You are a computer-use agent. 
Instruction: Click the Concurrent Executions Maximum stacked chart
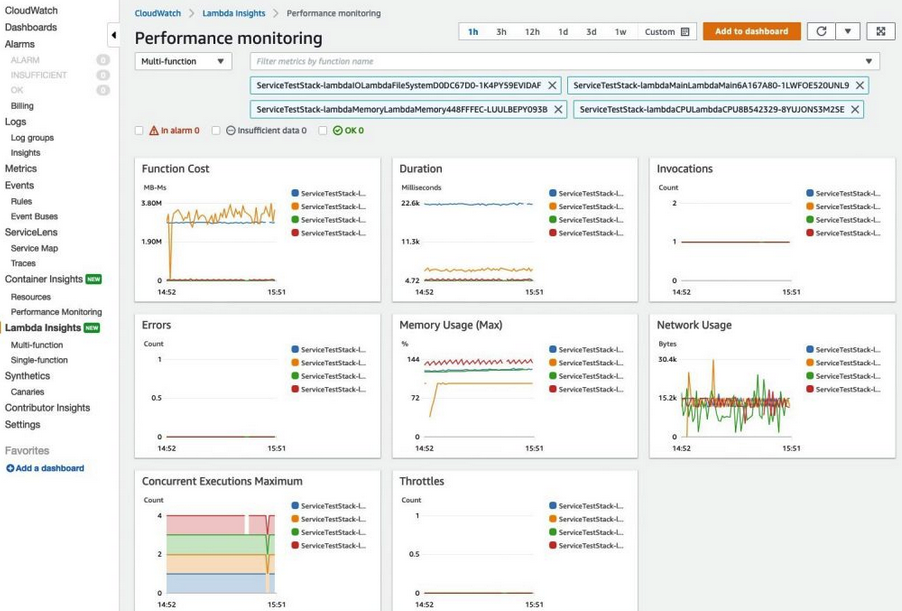coord(221,554)
